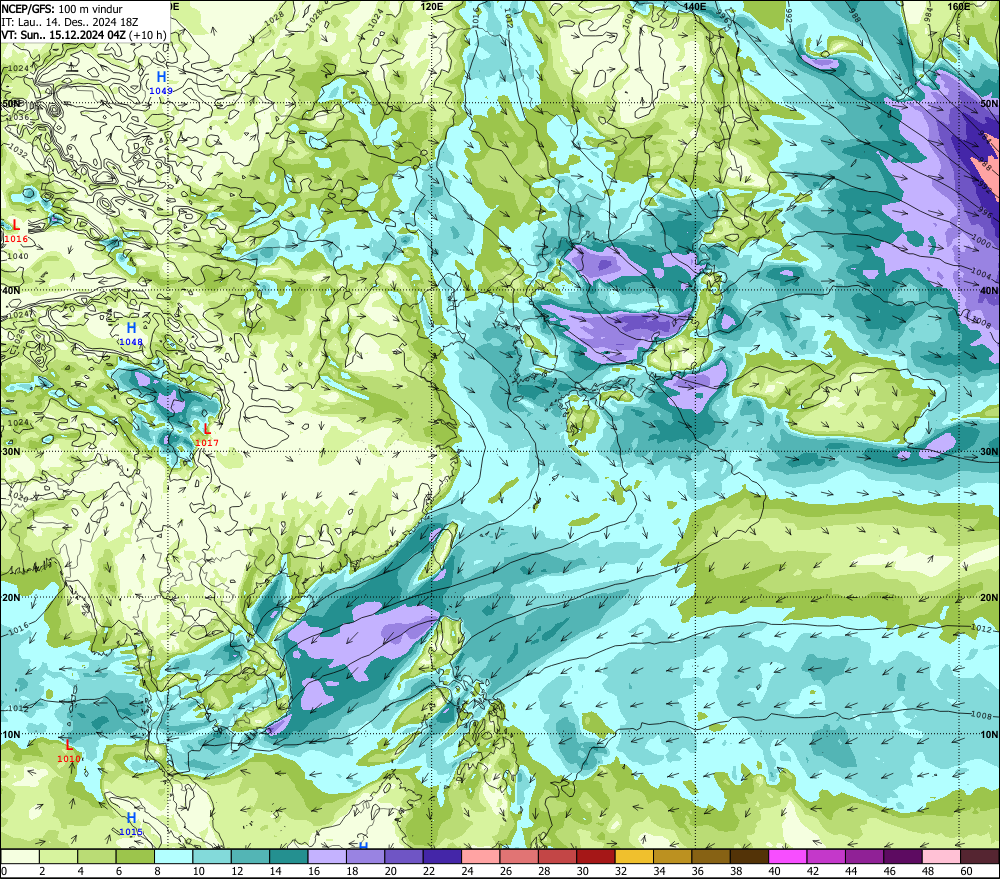This screenshot has width=1000, height=879.
Task: Click the golden yellow 32–34 legend swatch
Action: (633, 856)
